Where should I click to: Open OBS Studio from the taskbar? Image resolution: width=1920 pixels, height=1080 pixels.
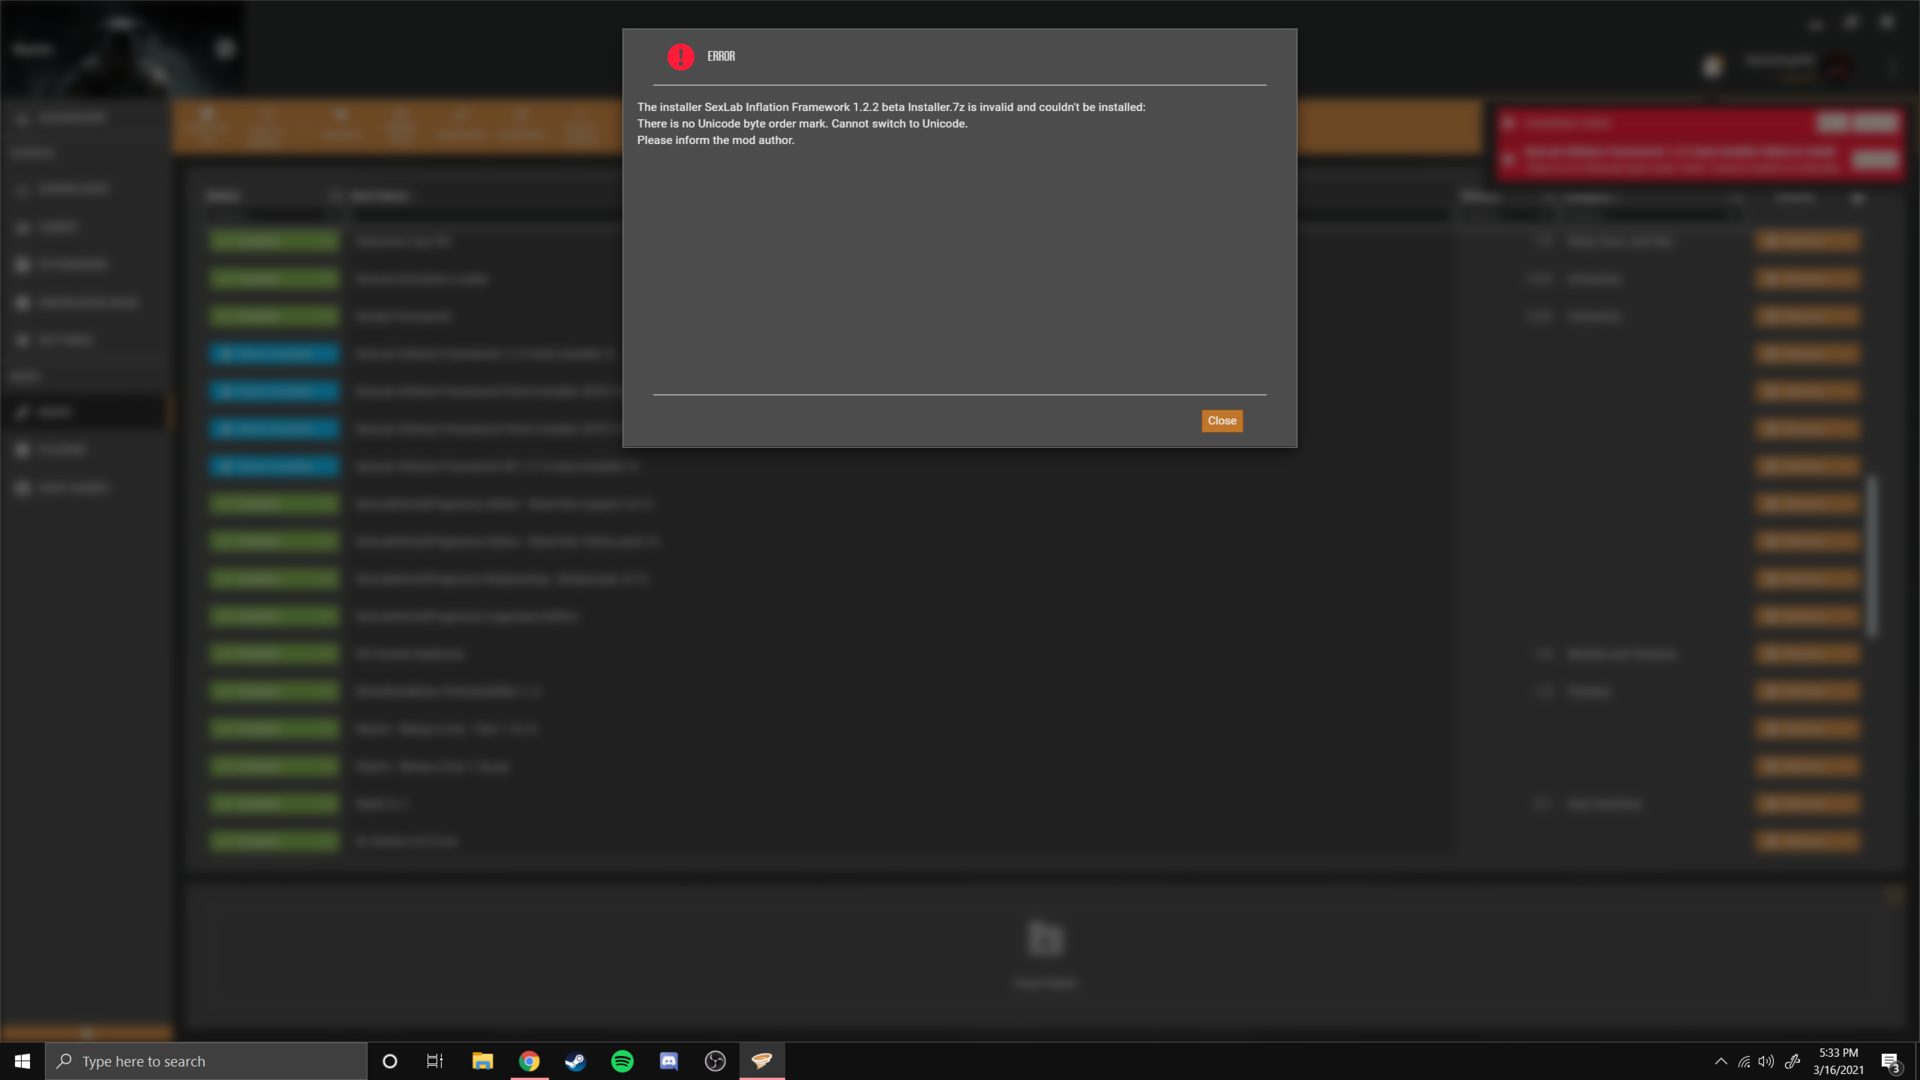coord(715,1061)
